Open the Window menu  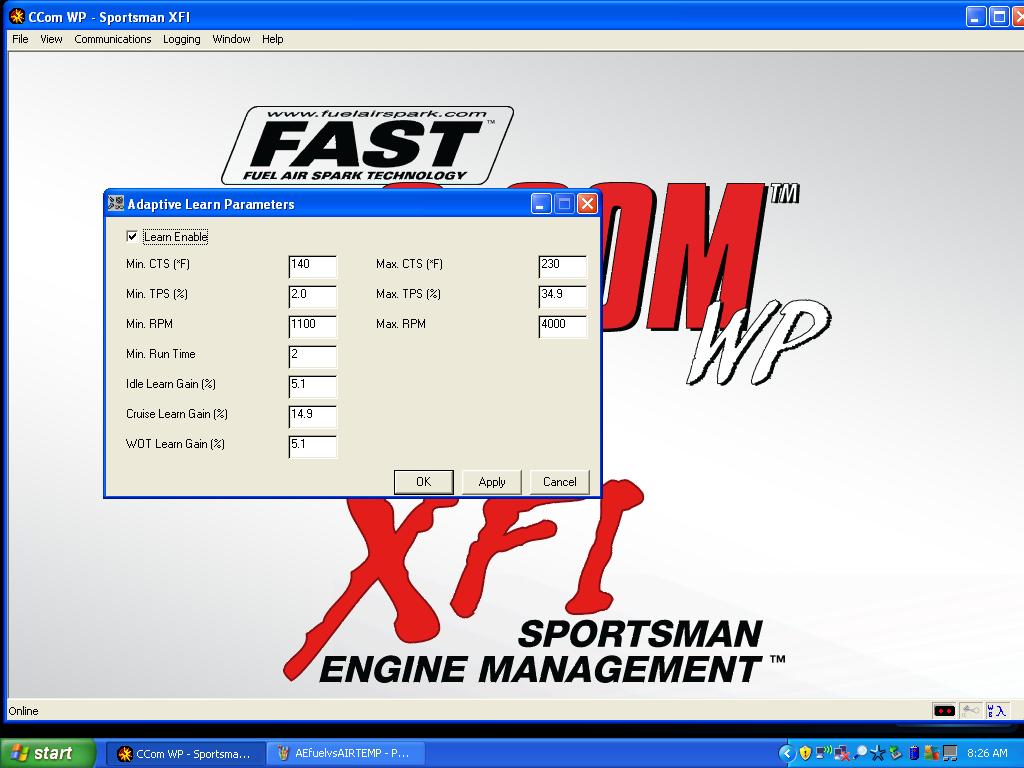tap(231, 39)
